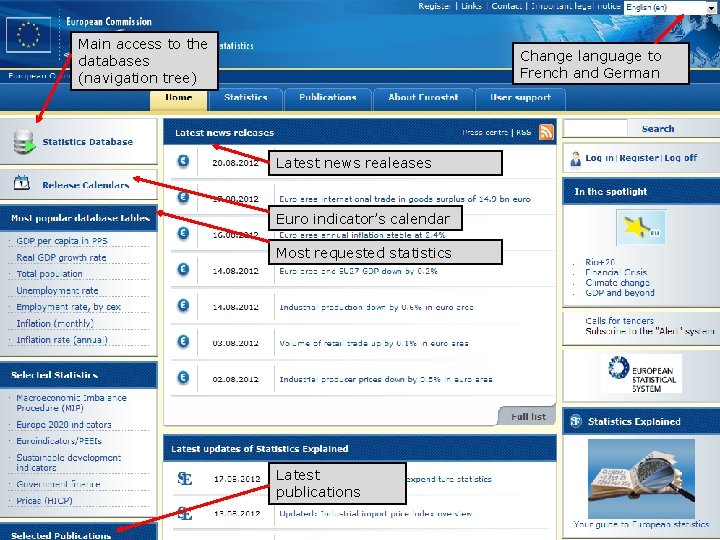The image size is (720, 540).
Task: Switch to the Home tab
Action: tap(179, 98)
